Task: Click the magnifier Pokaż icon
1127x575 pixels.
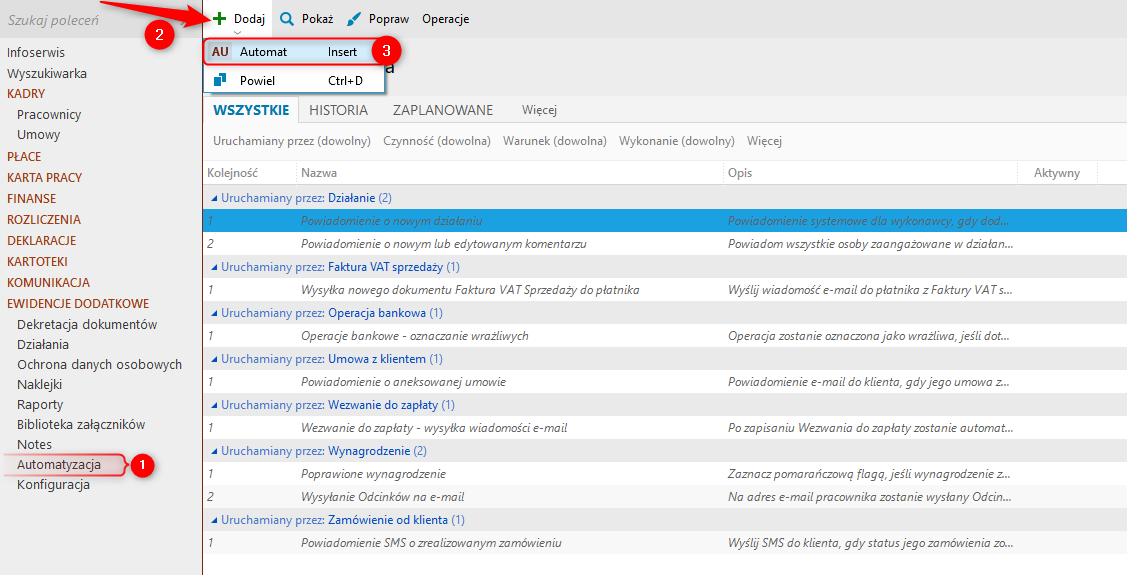Action: click(287, 19)
